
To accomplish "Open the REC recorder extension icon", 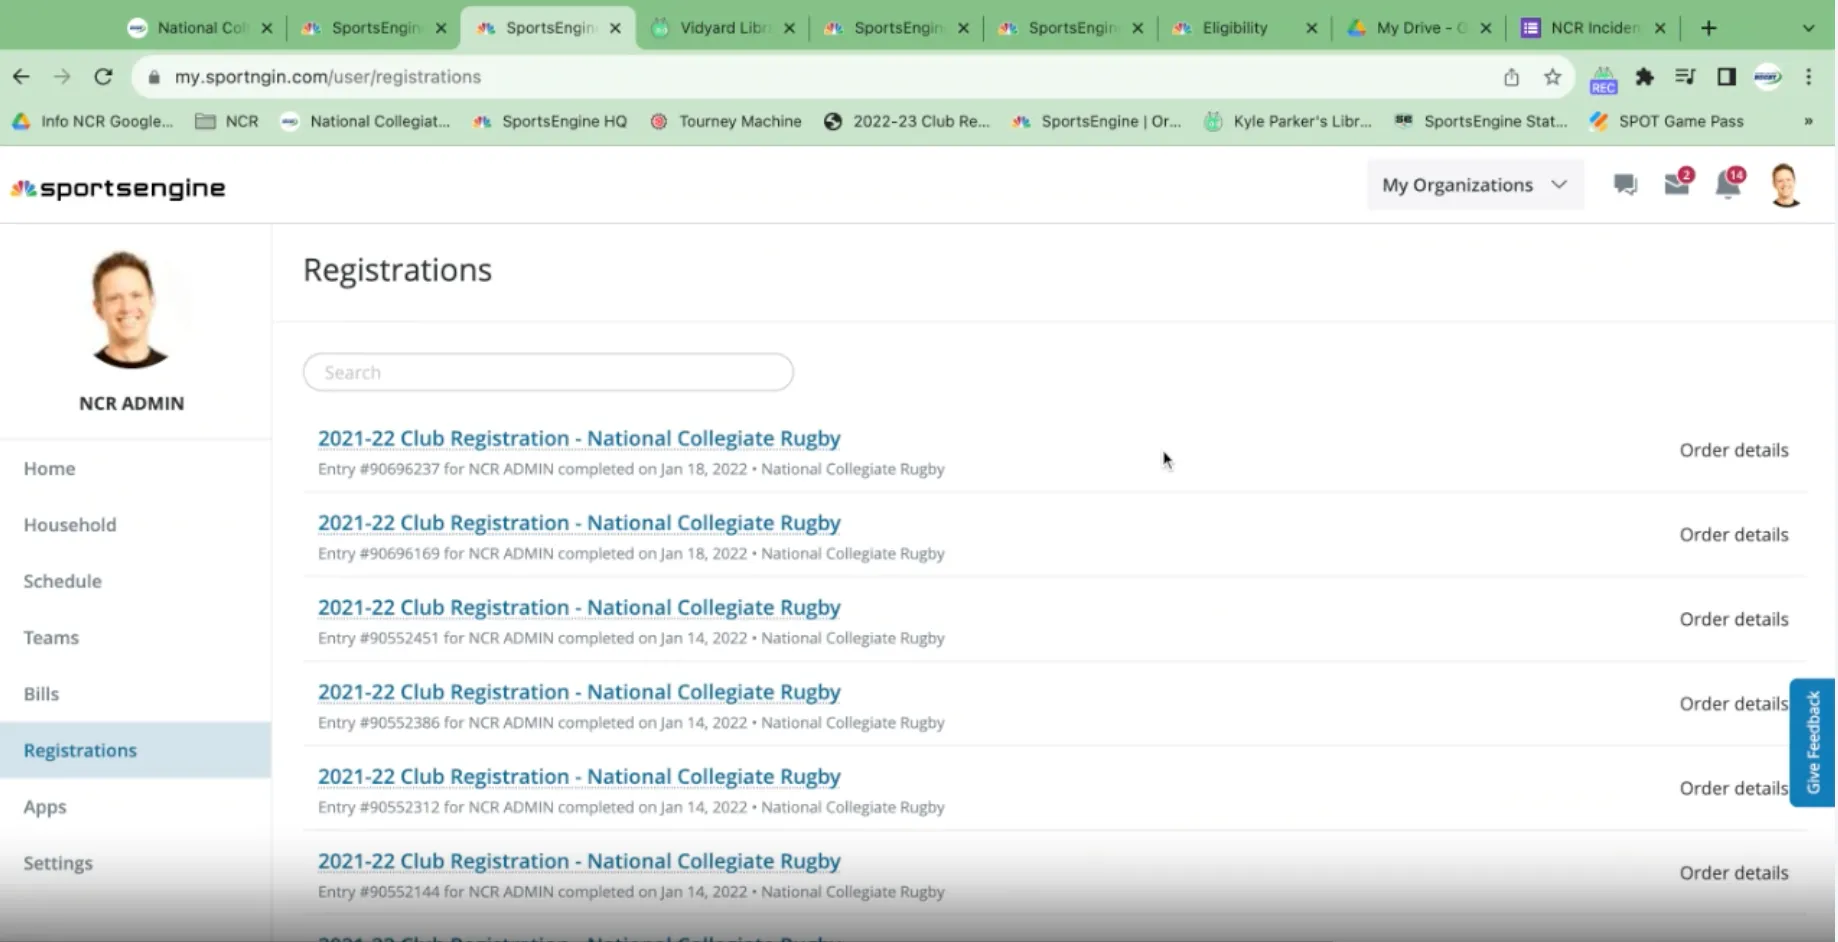I will (1603, 78).
